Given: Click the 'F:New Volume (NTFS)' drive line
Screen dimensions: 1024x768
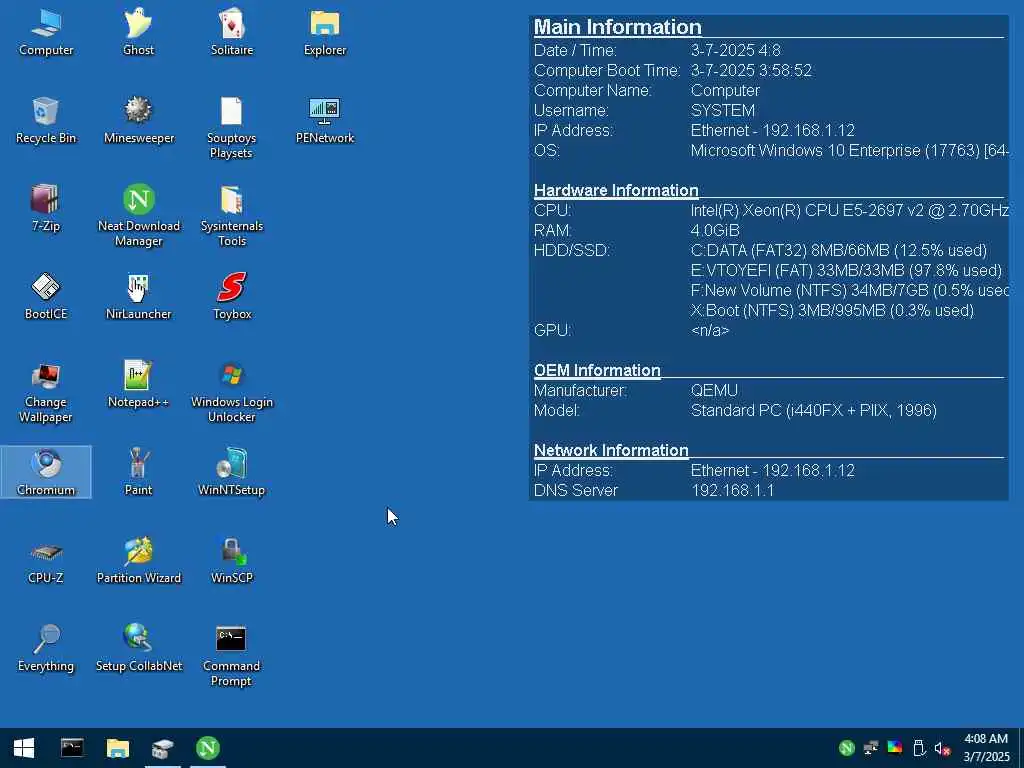Looking at the screenshot, I should tap(850, 290).
